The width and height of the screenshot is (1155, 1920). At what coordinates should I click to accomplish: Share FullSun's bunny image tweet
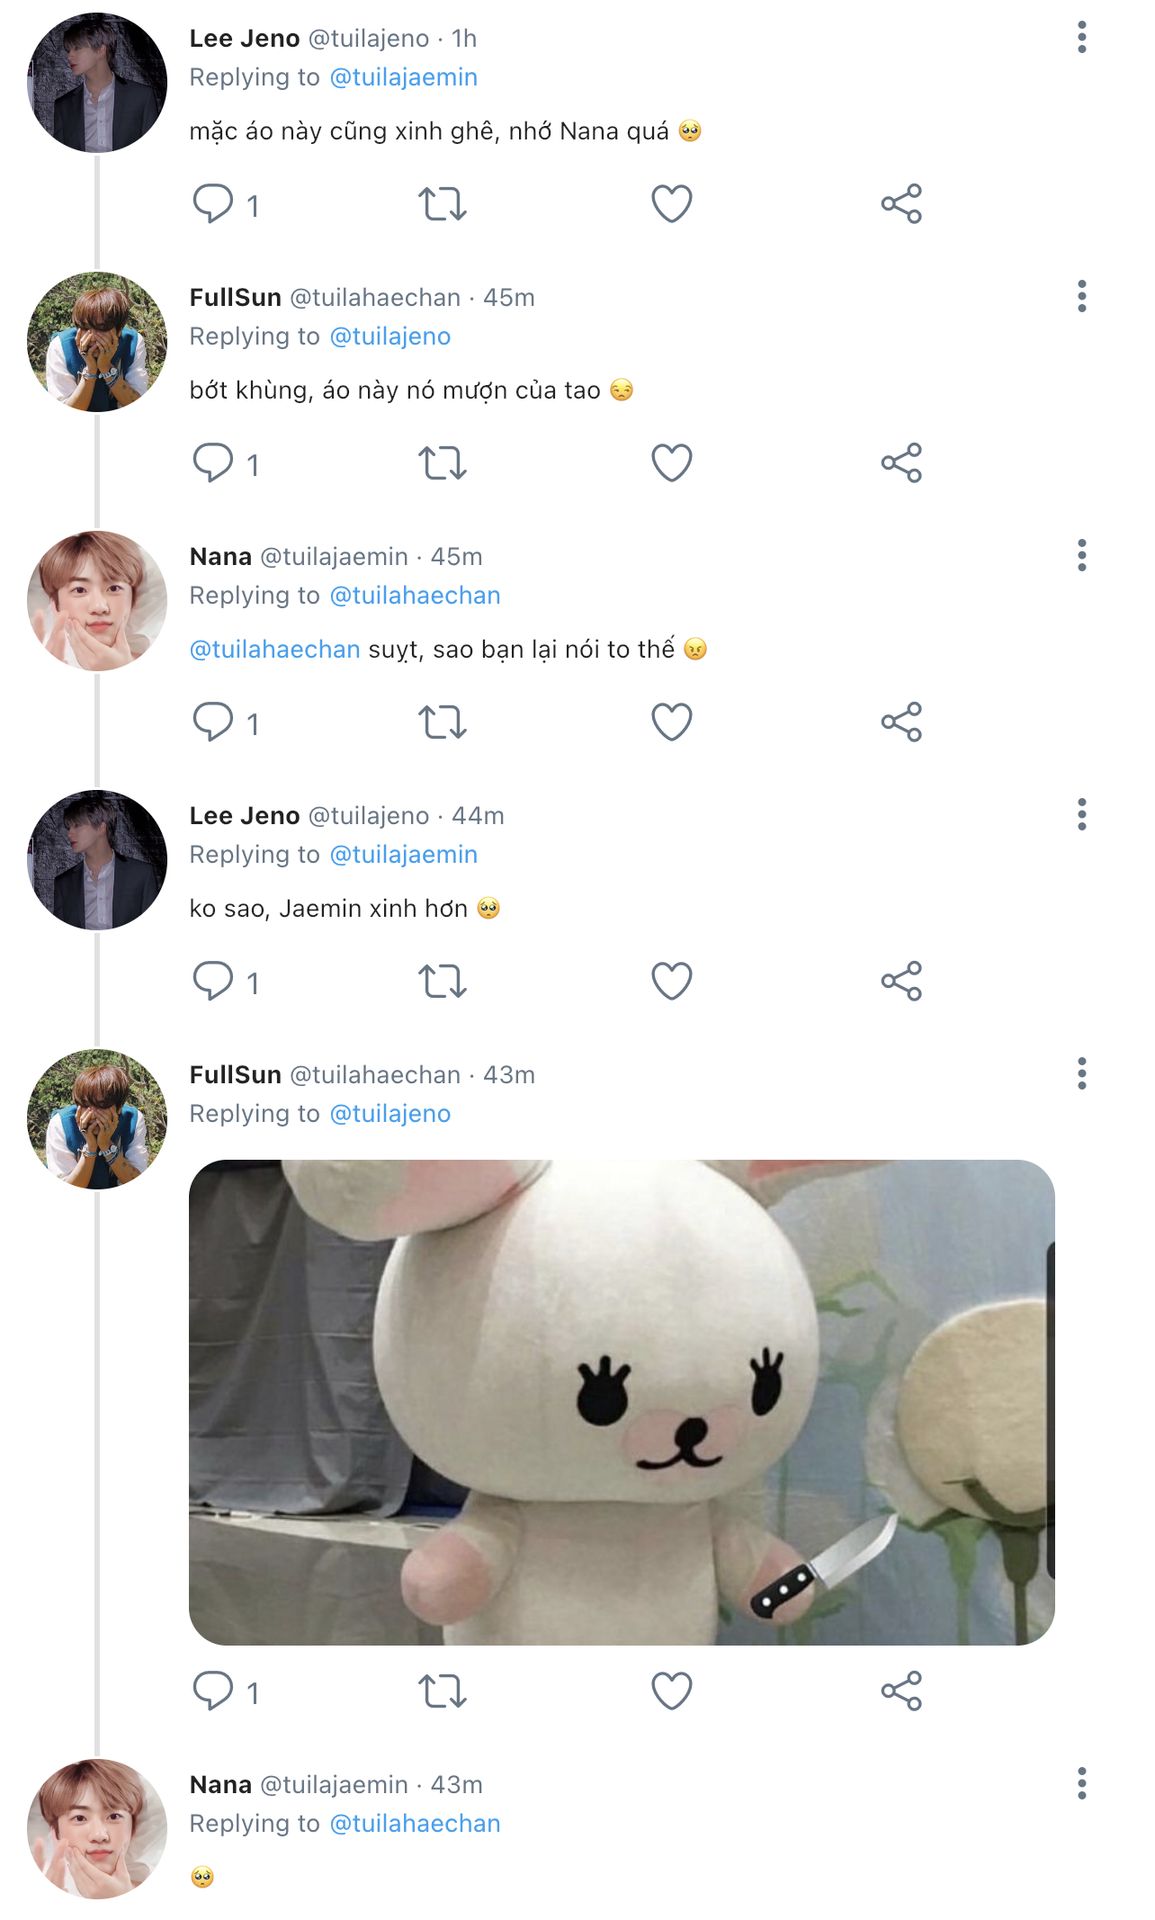(901, 1691)
